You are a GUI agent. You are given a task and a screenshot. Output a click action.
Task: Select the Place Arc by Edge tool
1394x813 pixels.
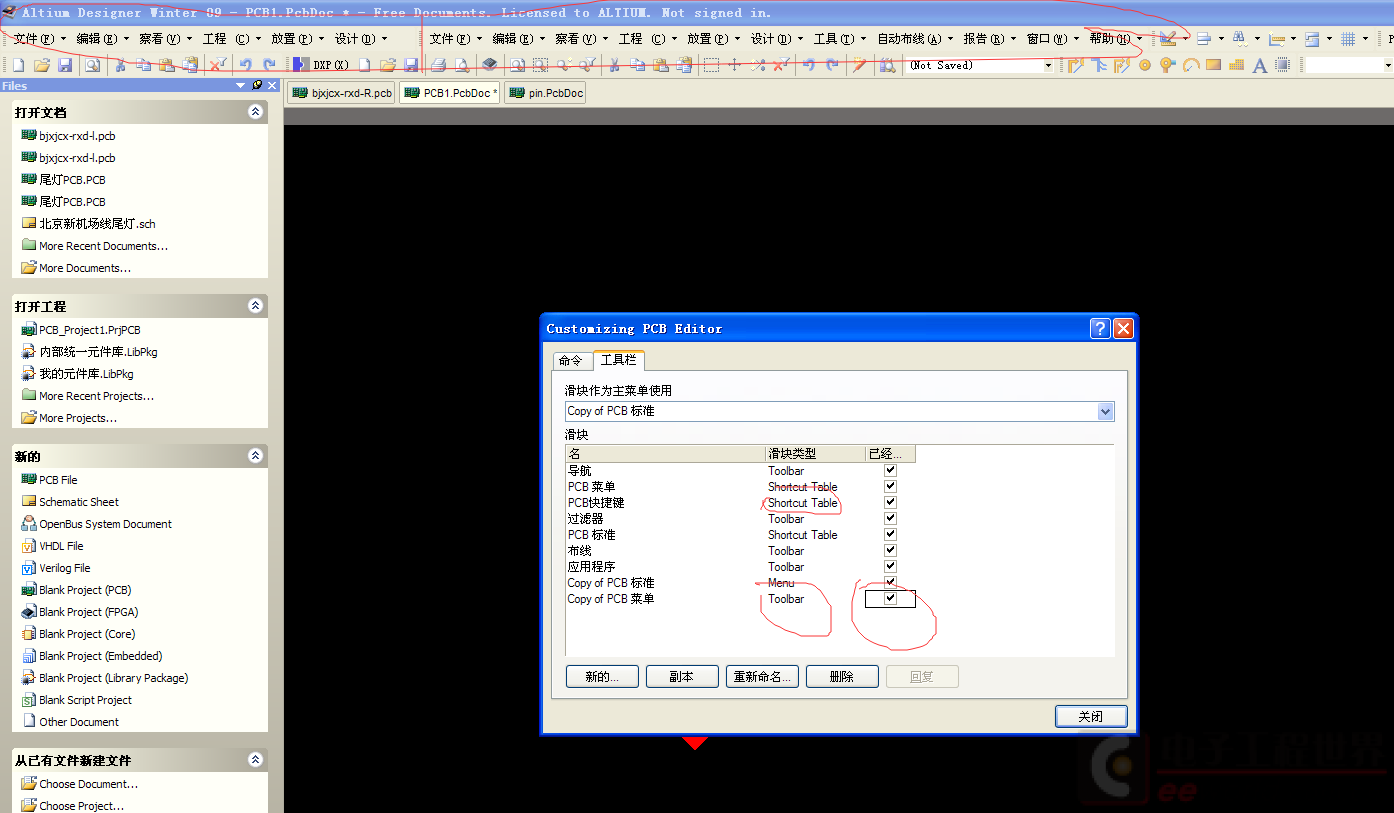[x=1191, y=65]
